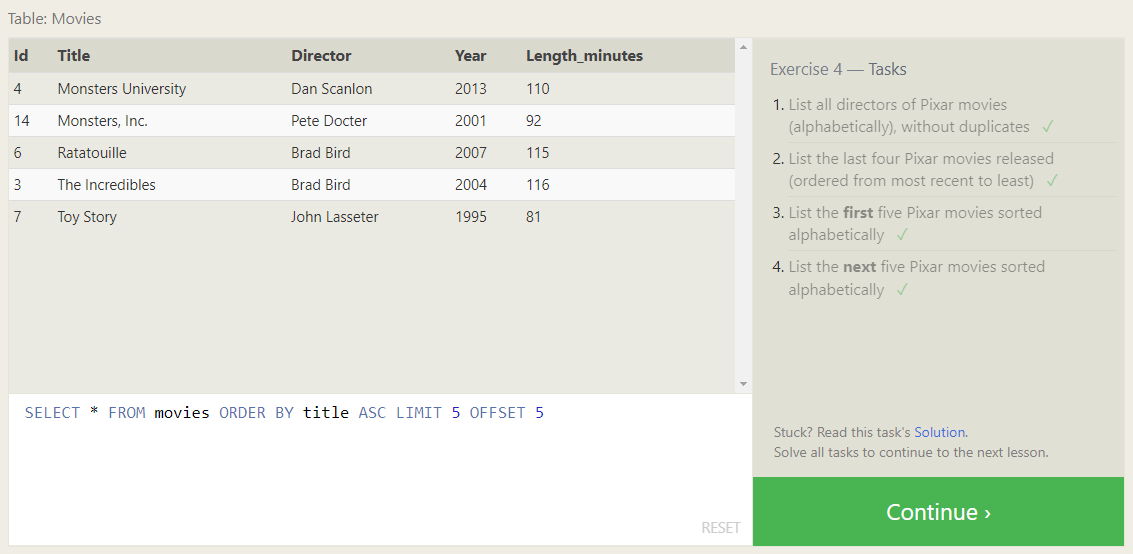Click the checkmark next to task 1

[1048, 127]
